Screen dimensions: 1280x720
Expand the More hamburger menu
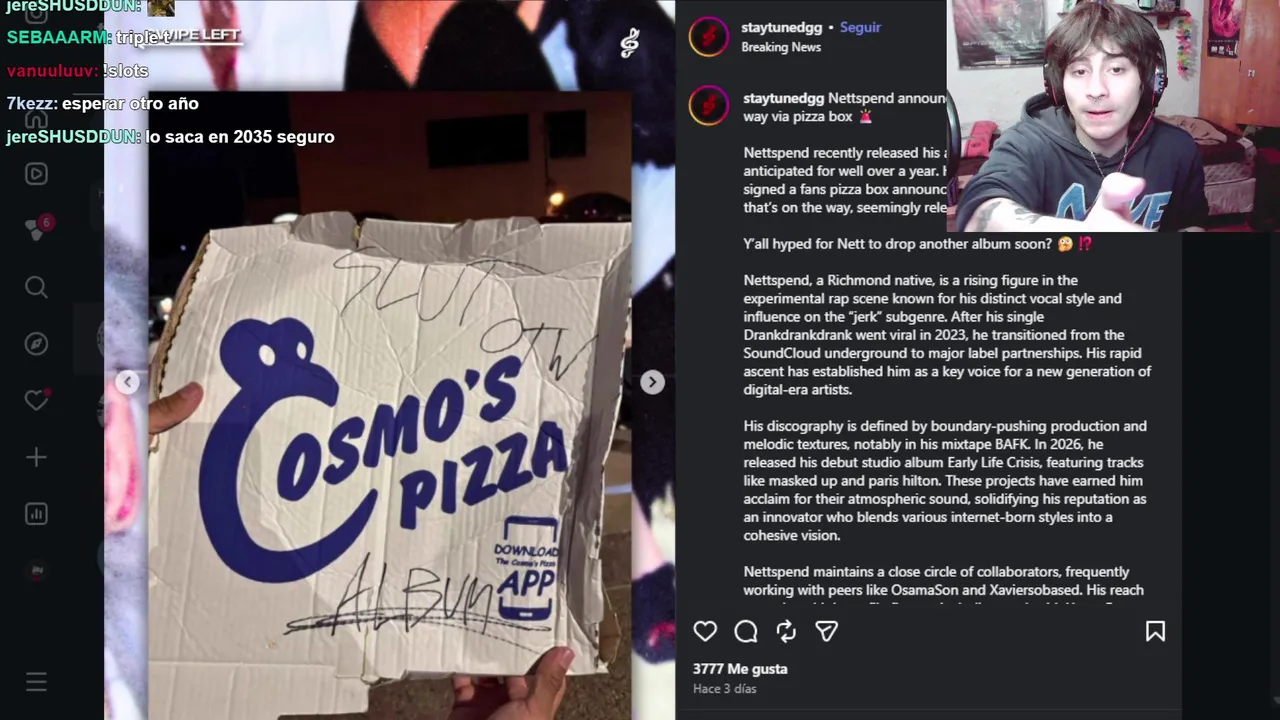36,682
